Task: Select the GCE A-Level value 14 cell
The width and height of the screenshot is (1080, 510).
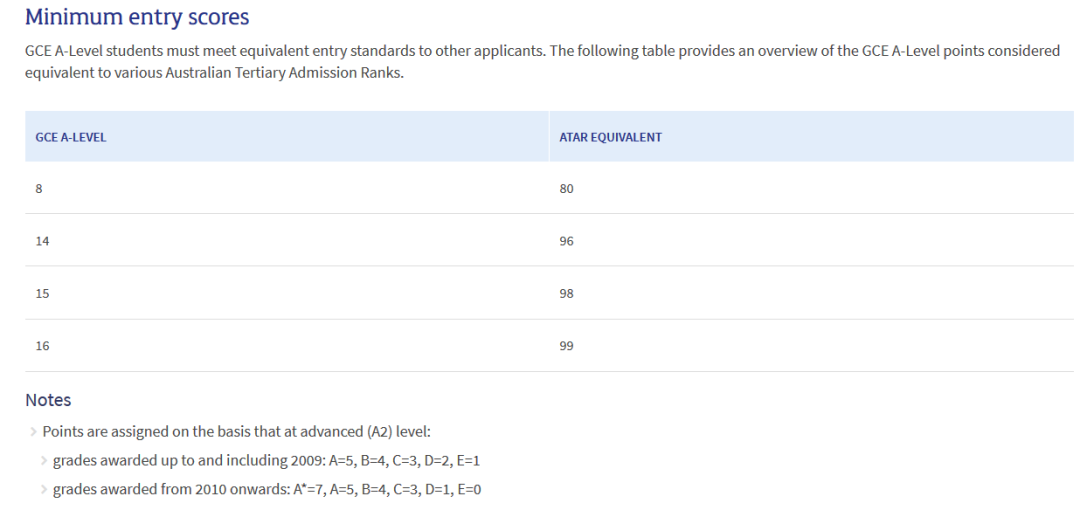Action: [x=42, y=241]
